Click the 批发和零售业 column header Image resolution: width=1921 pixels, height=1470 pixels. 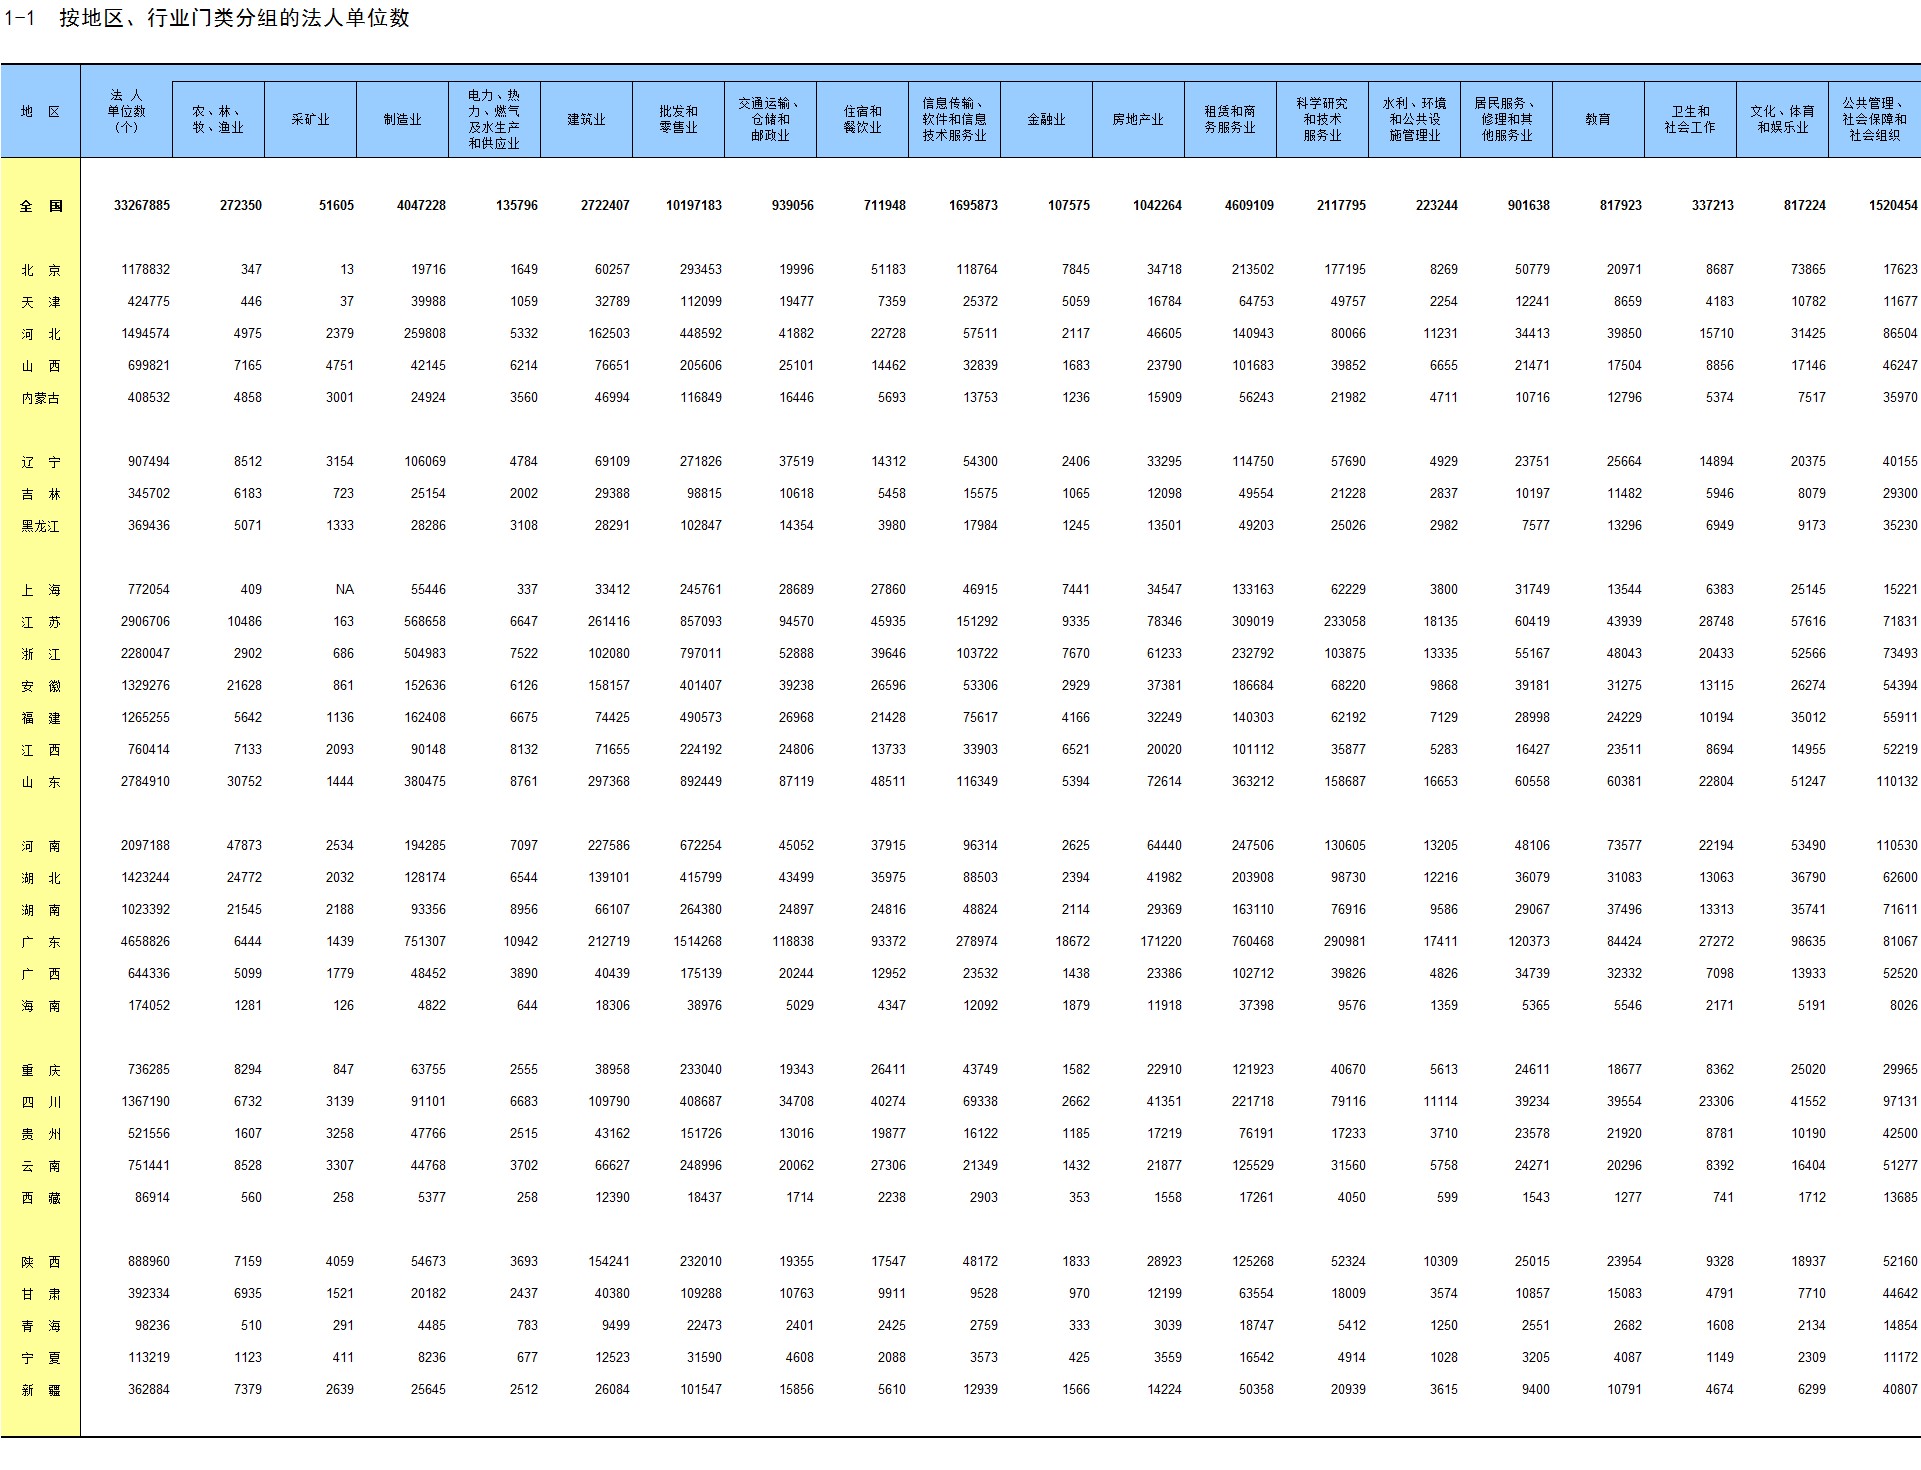pyautogui.click(x=678, y=120)
